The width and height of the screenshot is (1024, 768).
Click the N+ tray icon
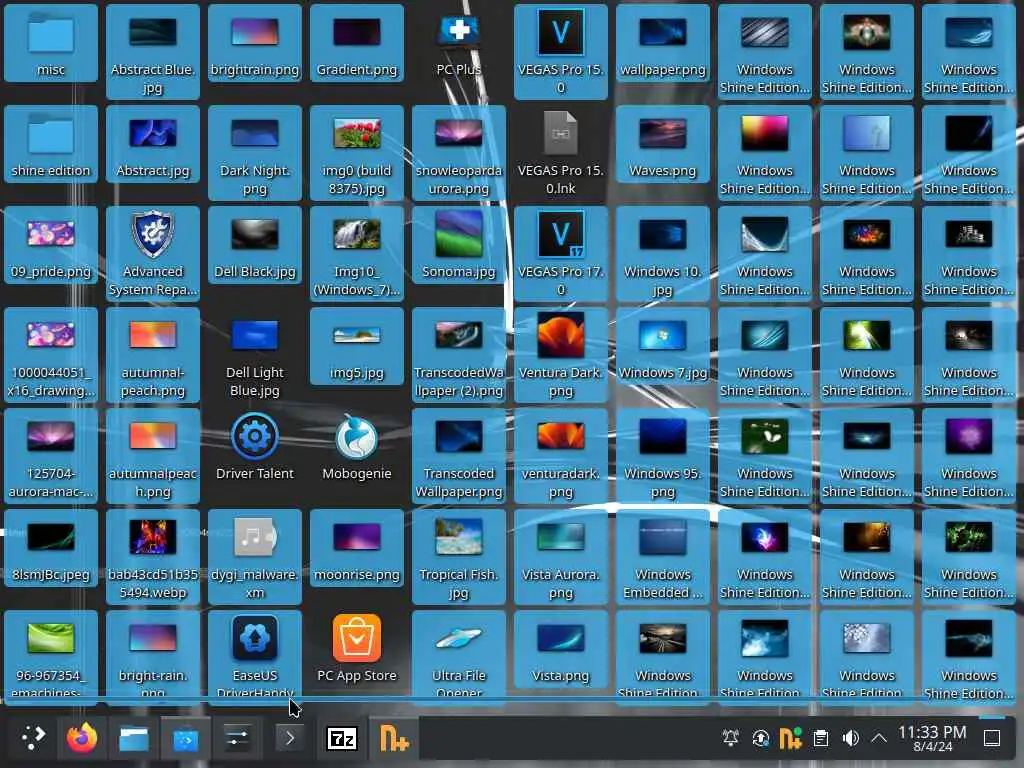pyautogui.click(x=790, y=739)
